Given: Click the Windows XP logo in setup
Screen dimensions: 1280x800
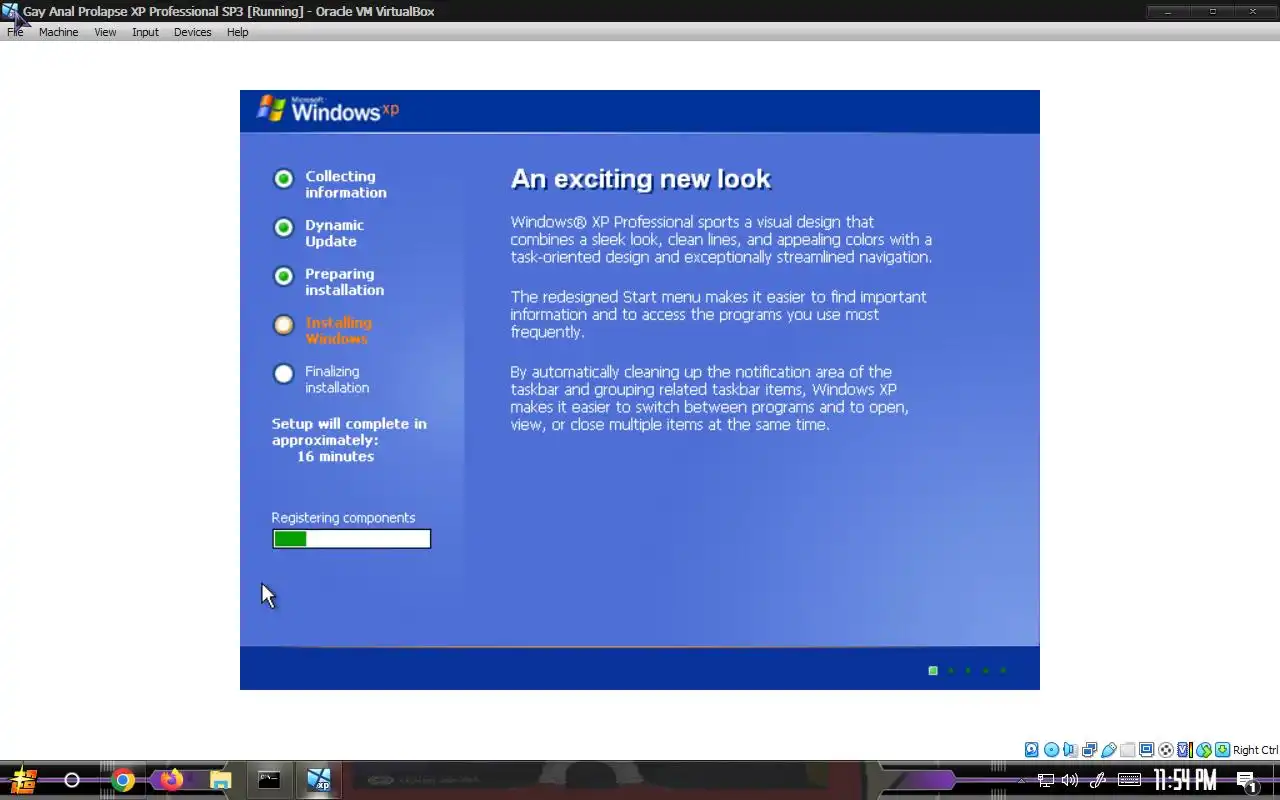Looking at the screenshot, I should (x=328, y=109).
